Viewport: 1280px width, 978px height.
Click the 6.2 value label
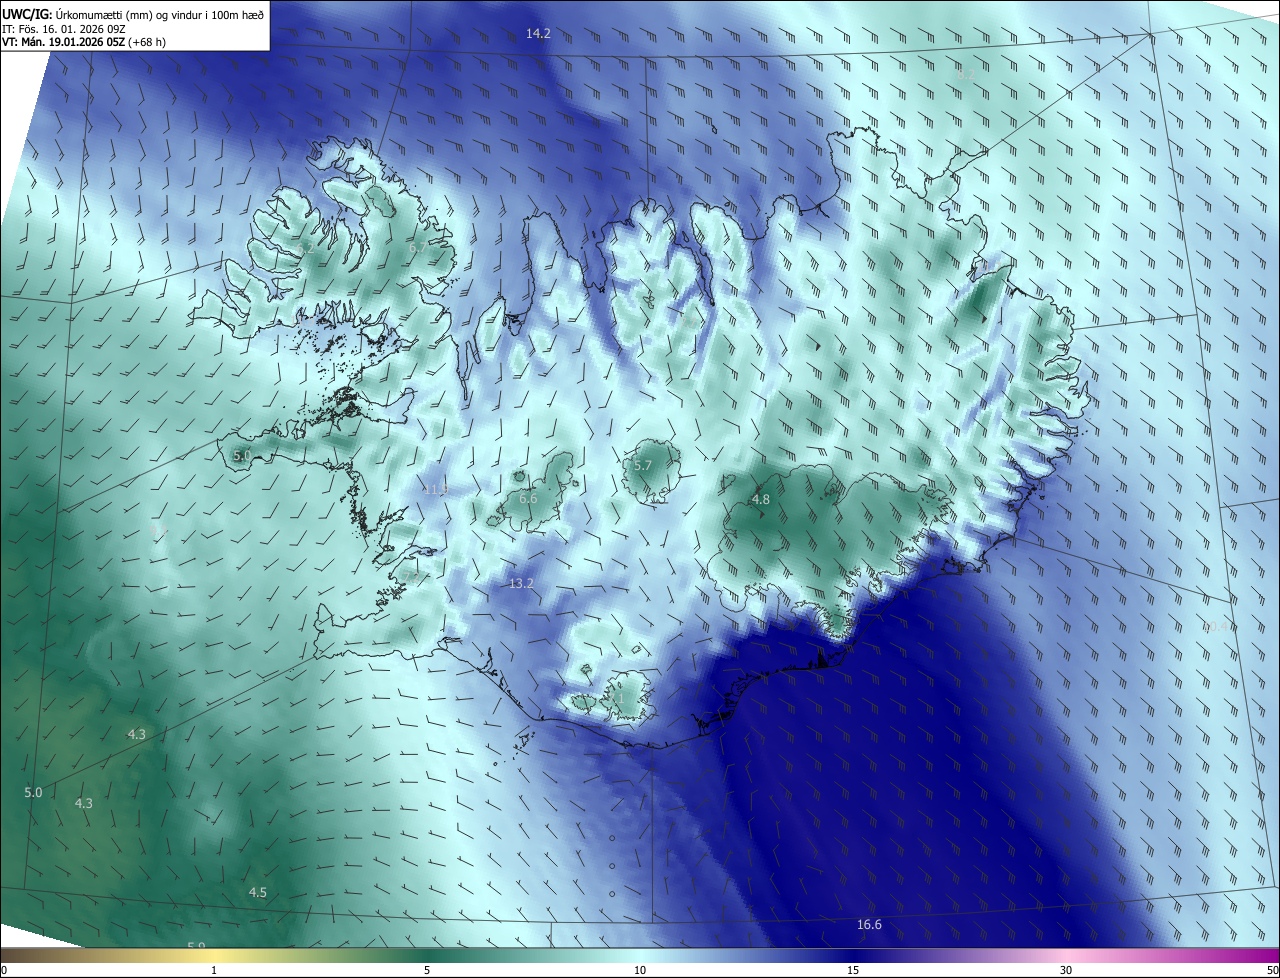point(306,247)
